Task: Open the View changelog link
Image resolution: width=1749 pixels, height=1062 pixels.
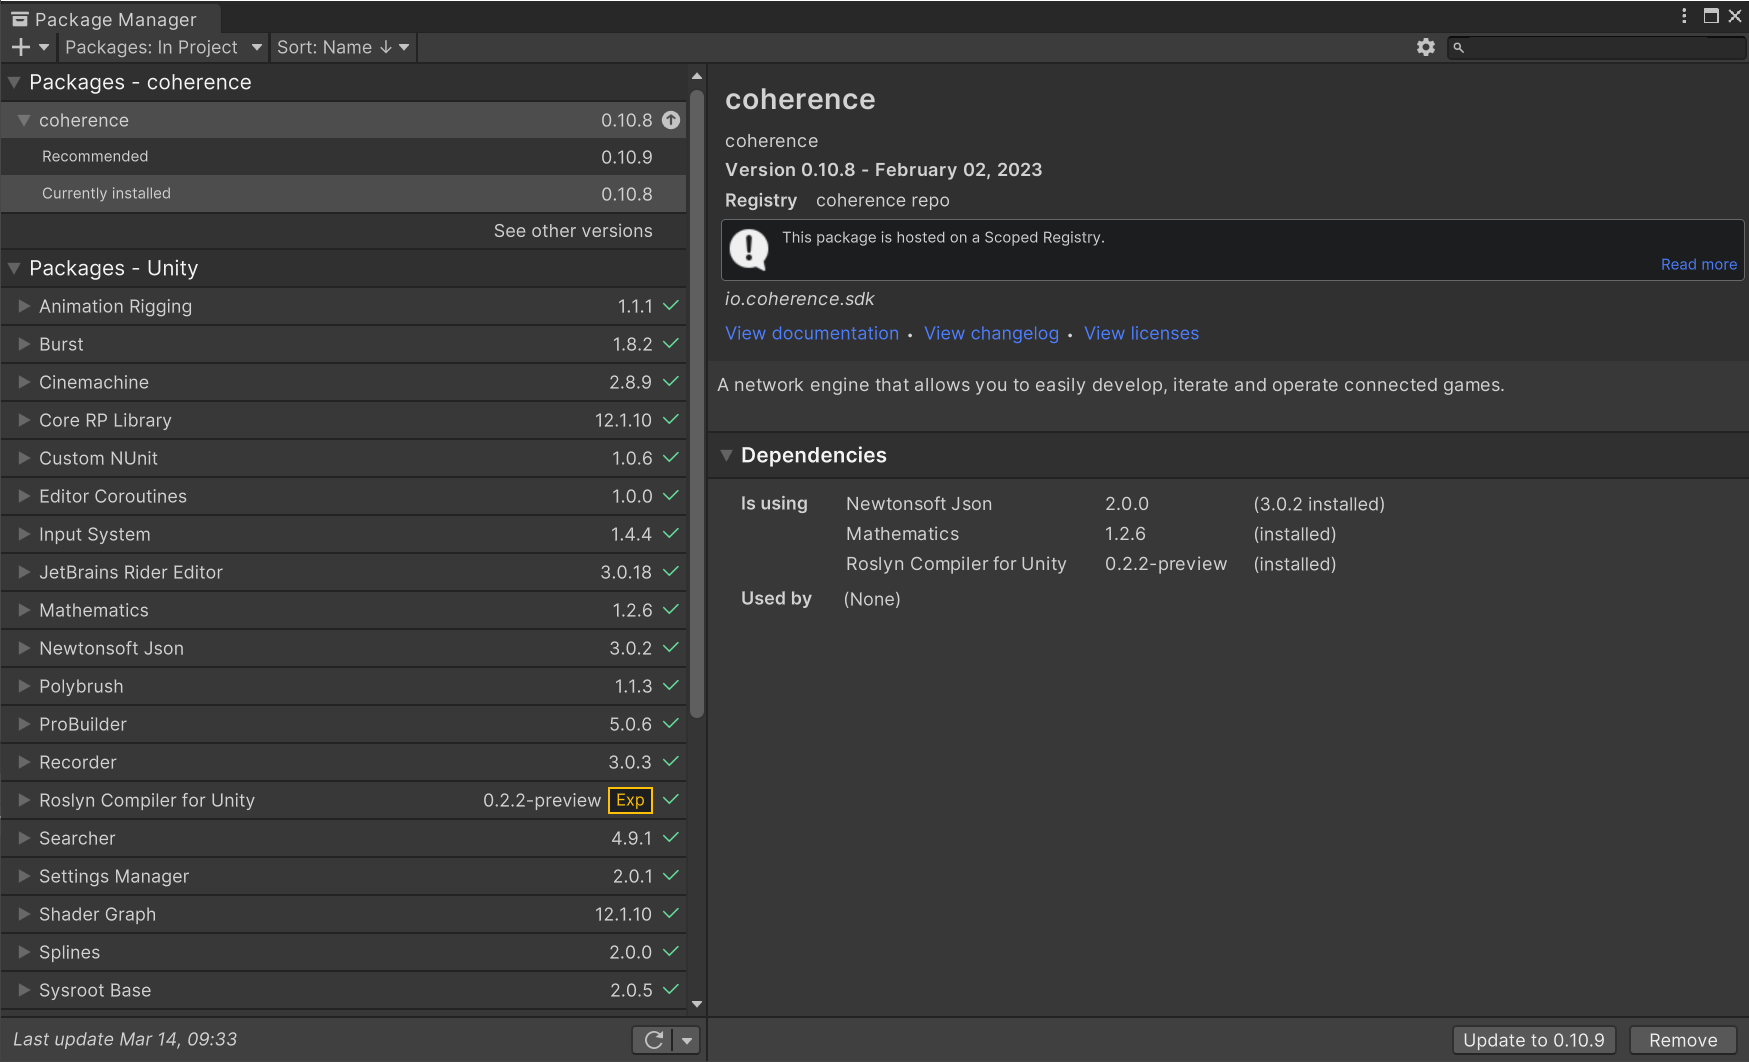Action: point(991,333)
